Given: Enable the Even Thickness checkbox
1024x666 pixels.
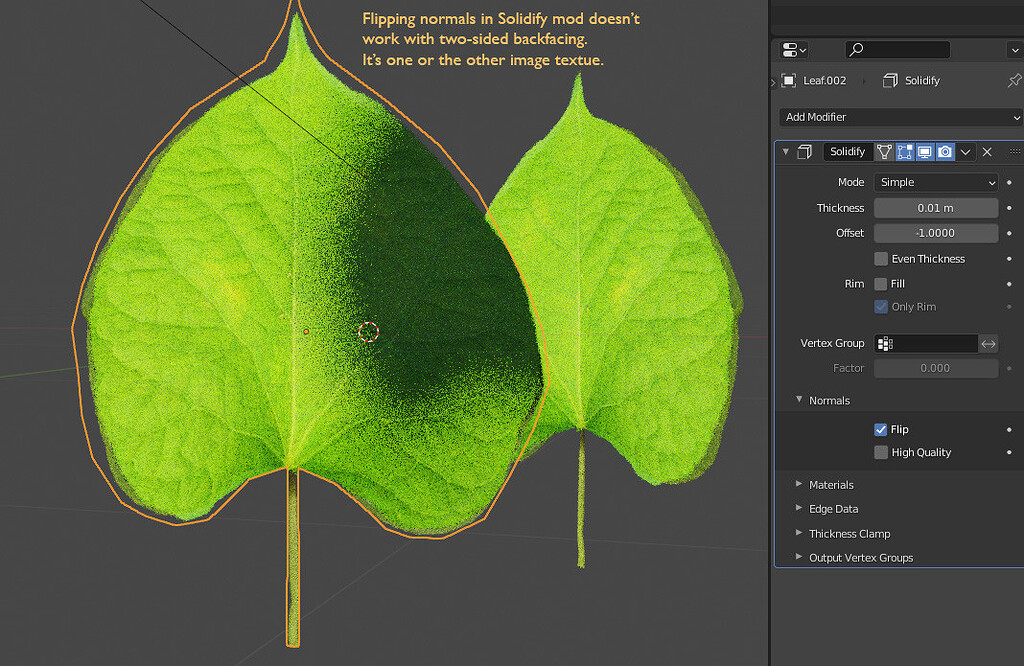Looking at the screenshot, I should 879,258.
